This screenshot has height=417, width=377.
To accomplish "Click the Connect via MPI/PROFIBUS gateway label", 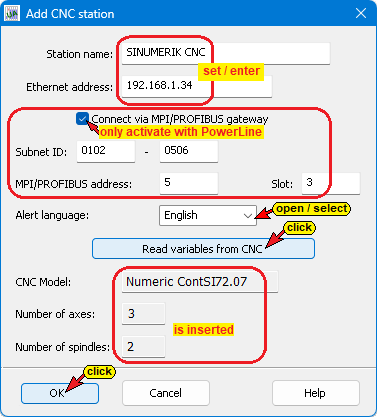I will [180, 119].
